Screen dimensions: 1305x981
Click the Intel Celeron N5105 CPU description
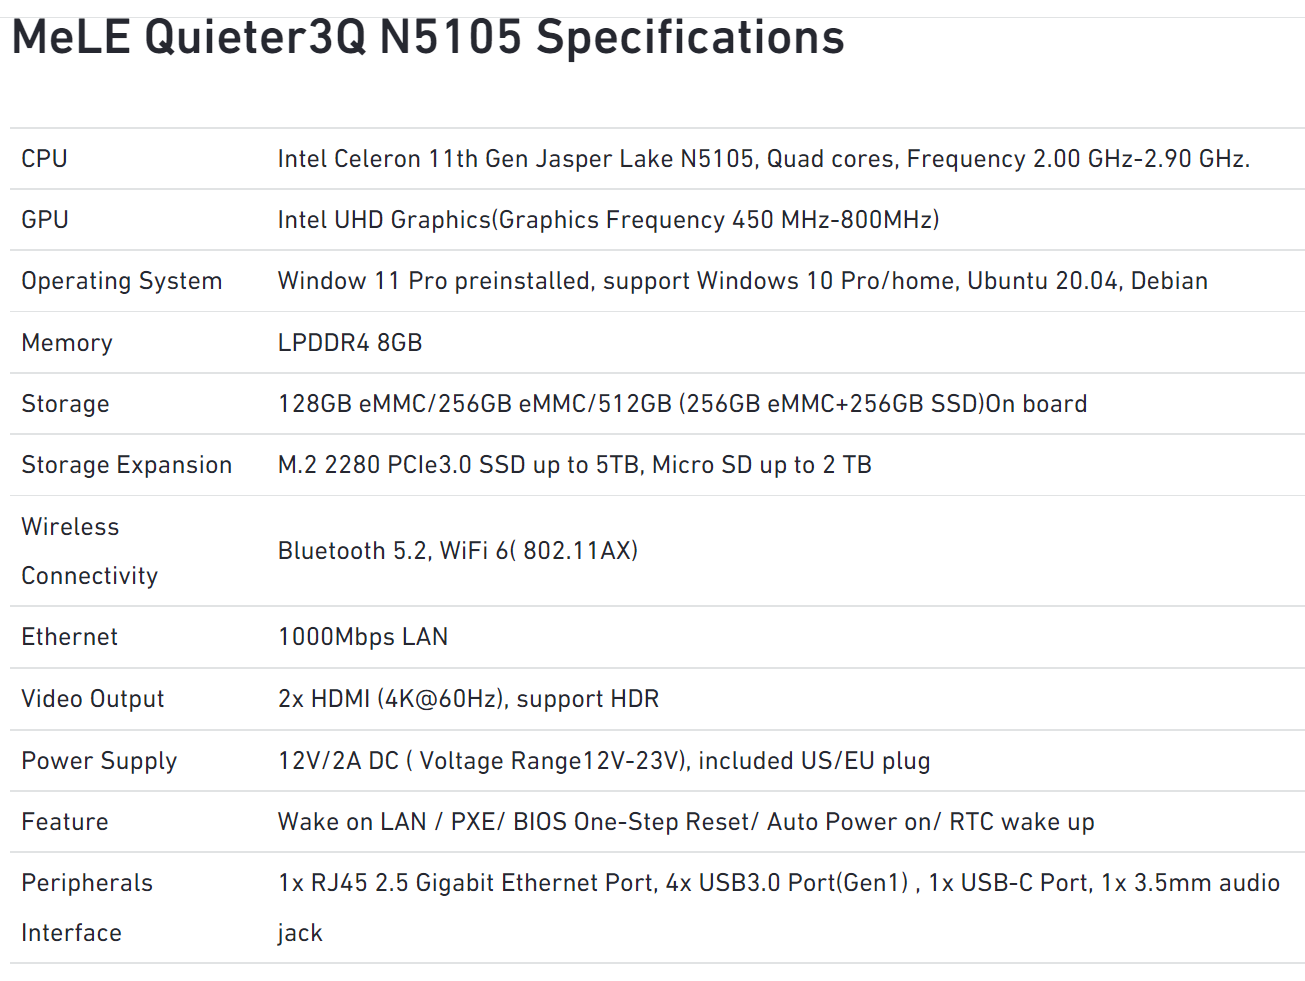click(x=764, y=159)
